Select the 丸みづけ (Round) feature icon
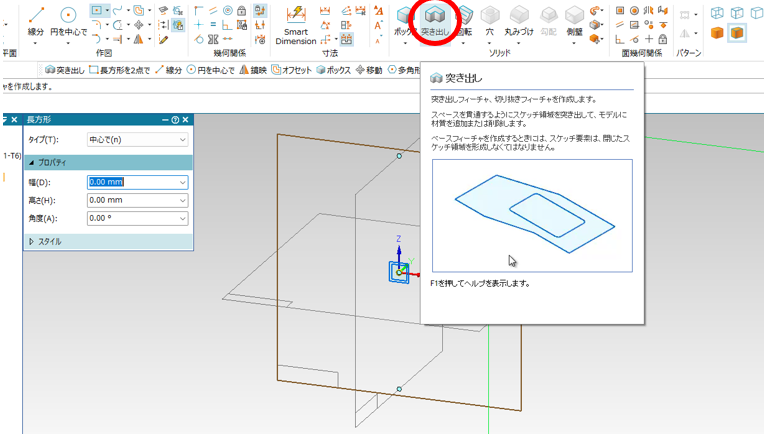The height and width of the screenshot is (435, 764). (x=519, y=18)
